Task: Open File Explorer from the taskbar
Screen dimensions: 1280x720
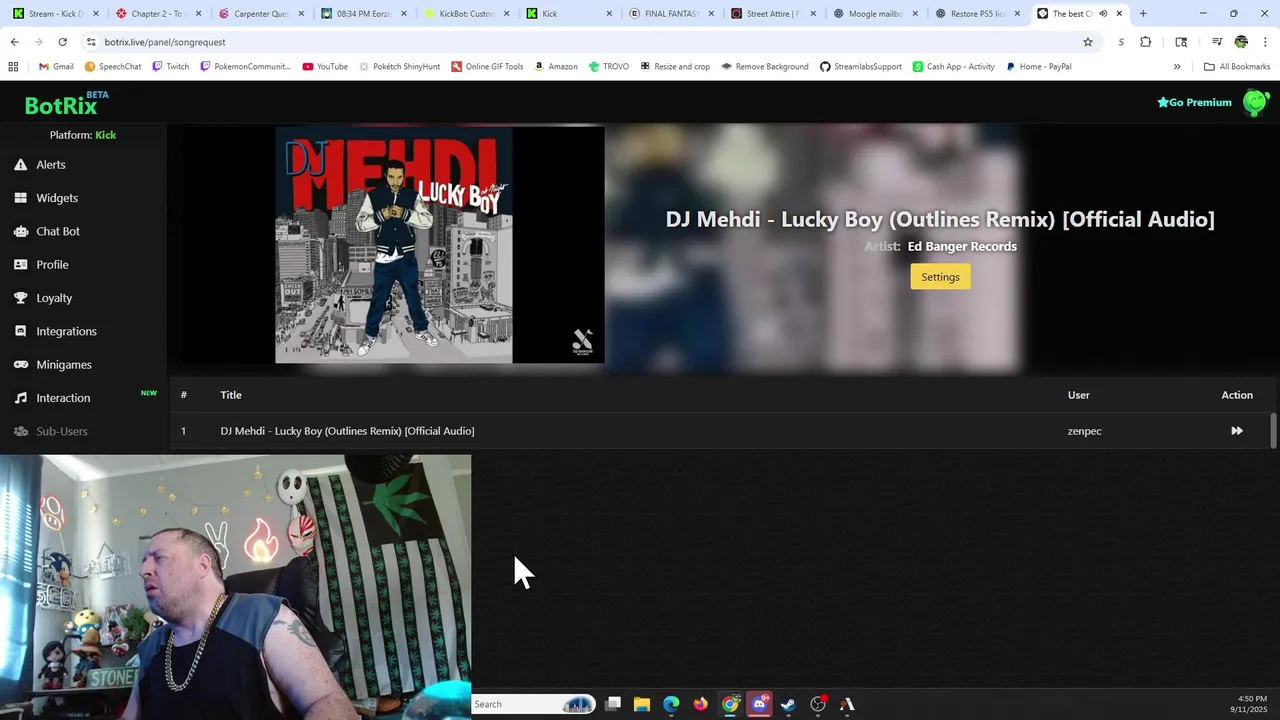Action: 642,704
